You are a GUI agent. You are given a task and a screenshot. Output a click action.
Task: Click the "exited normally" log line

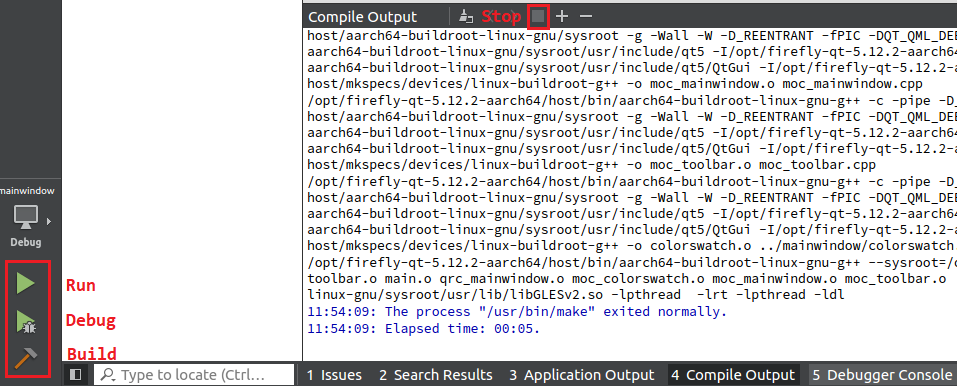tap(517, 312)
